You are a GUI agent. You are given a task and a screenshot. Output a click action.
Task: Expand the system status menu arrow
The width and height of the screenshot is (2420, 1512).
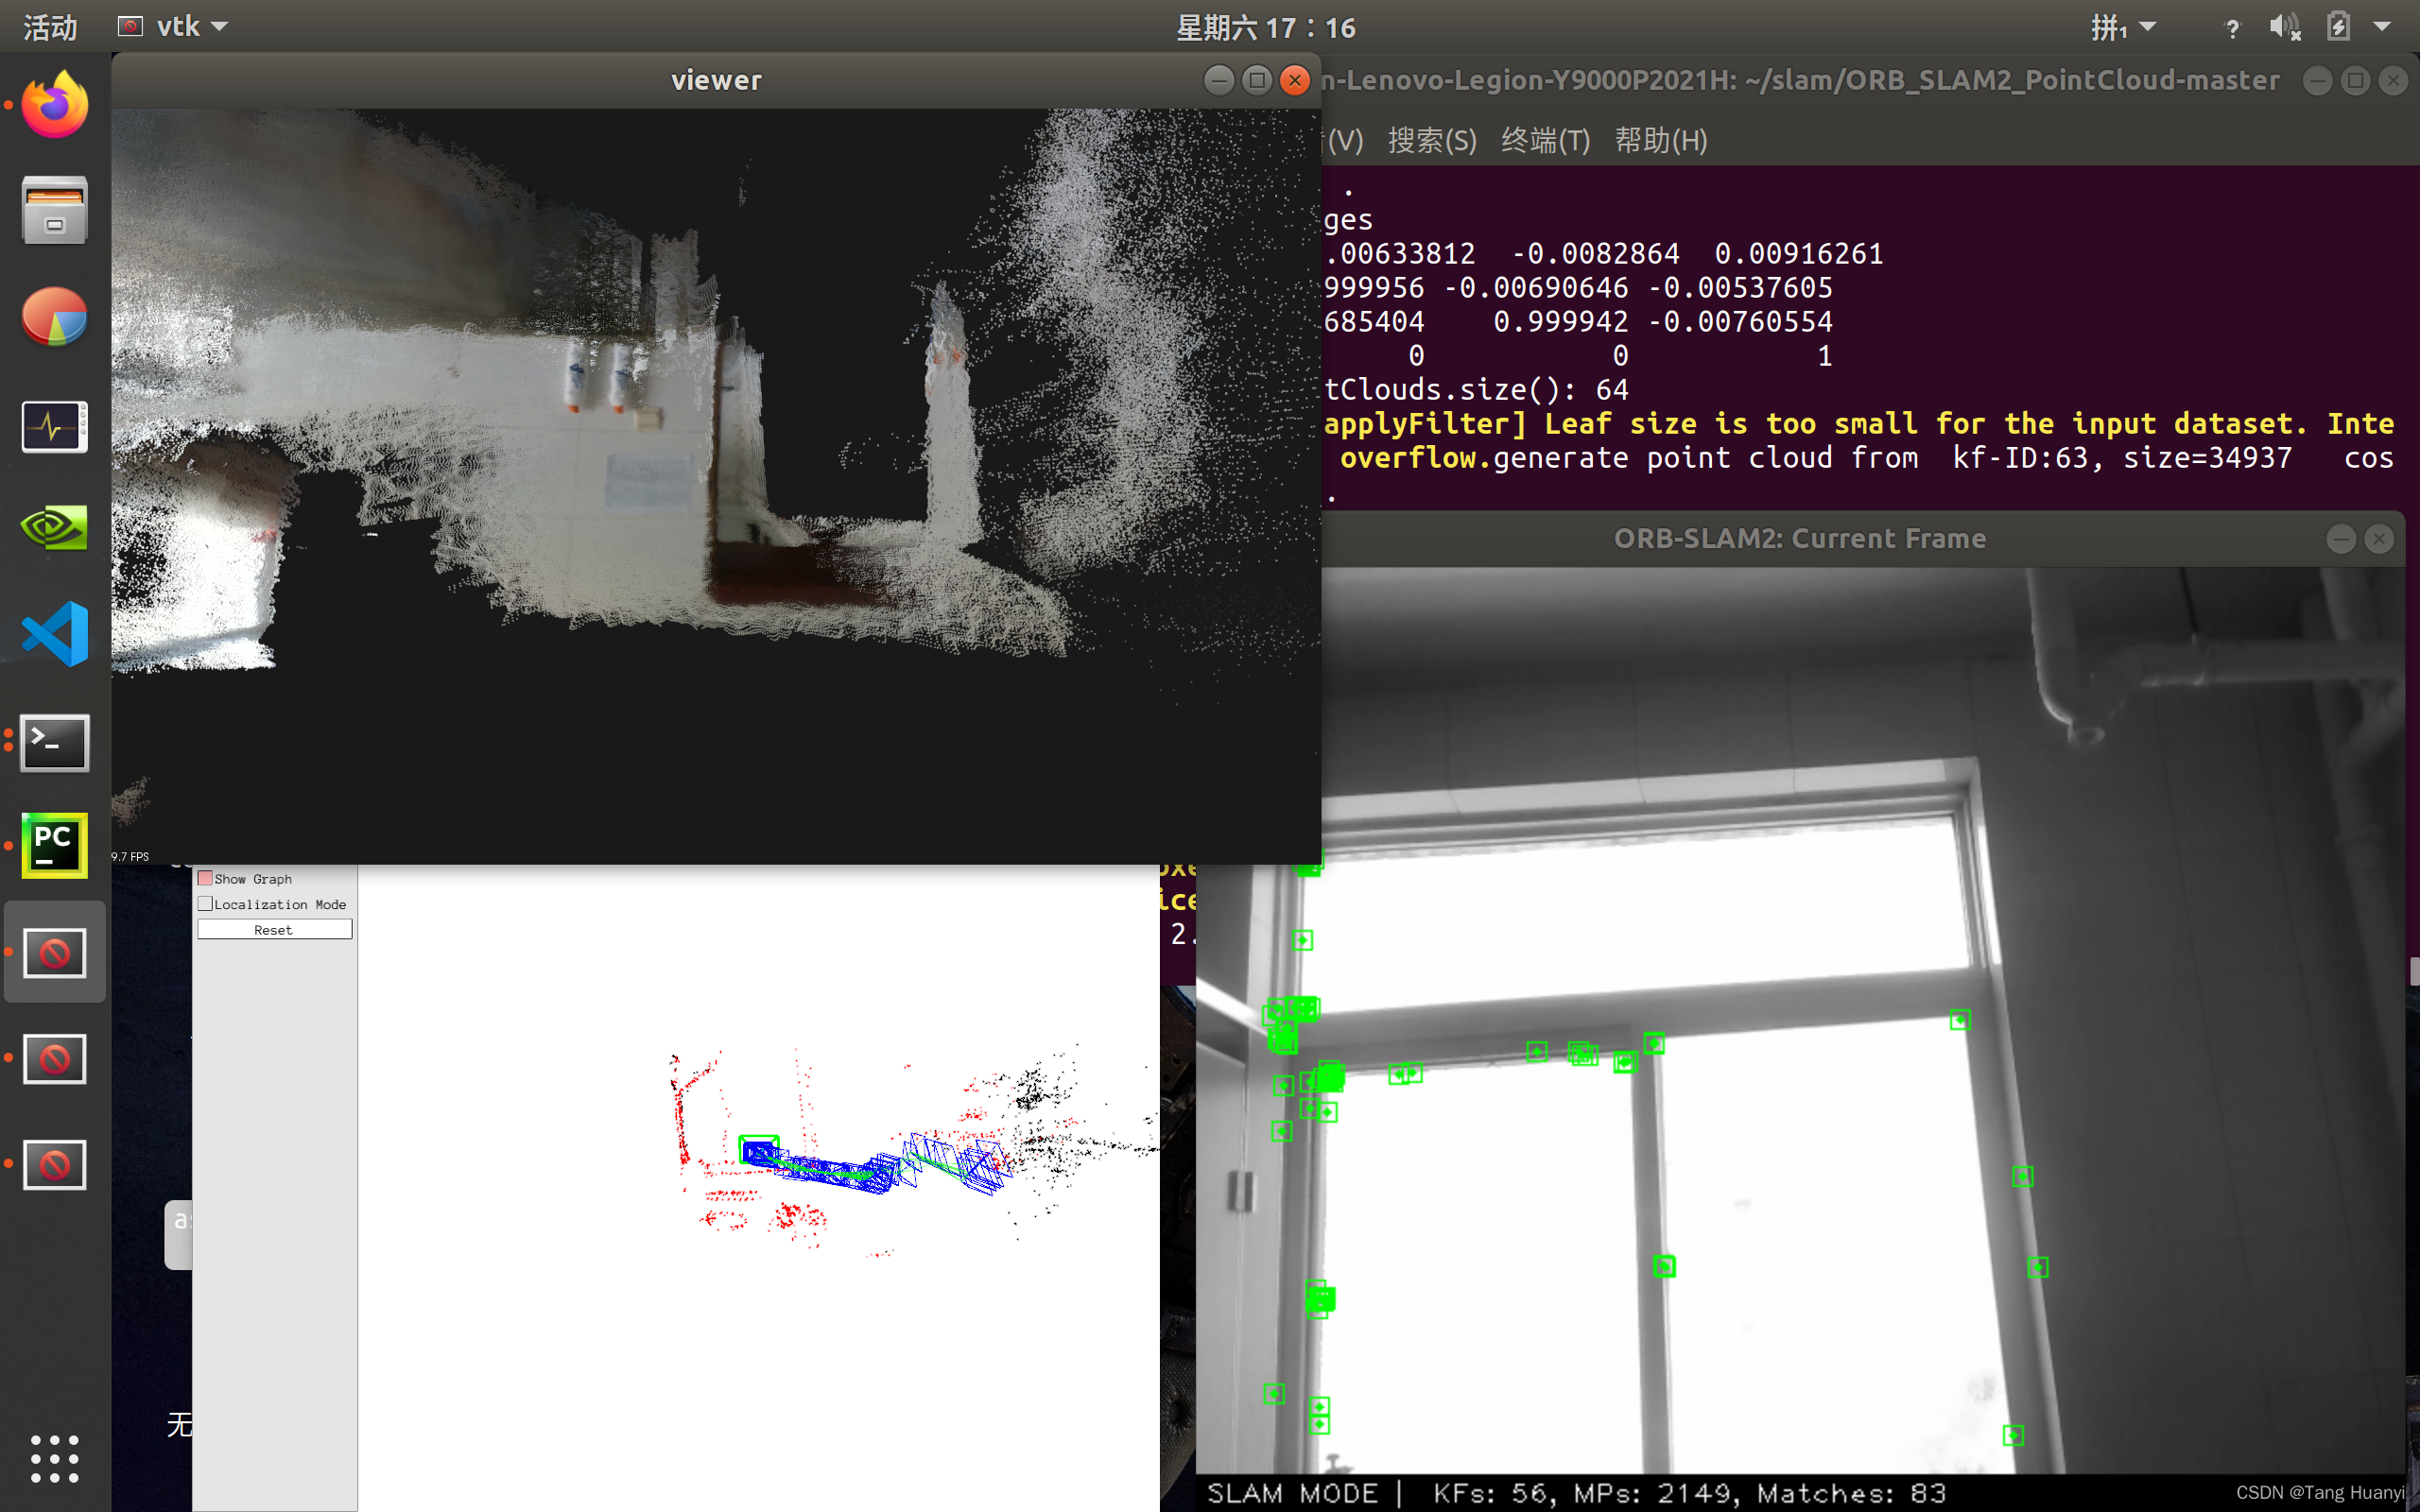[x=2382, y=27]
